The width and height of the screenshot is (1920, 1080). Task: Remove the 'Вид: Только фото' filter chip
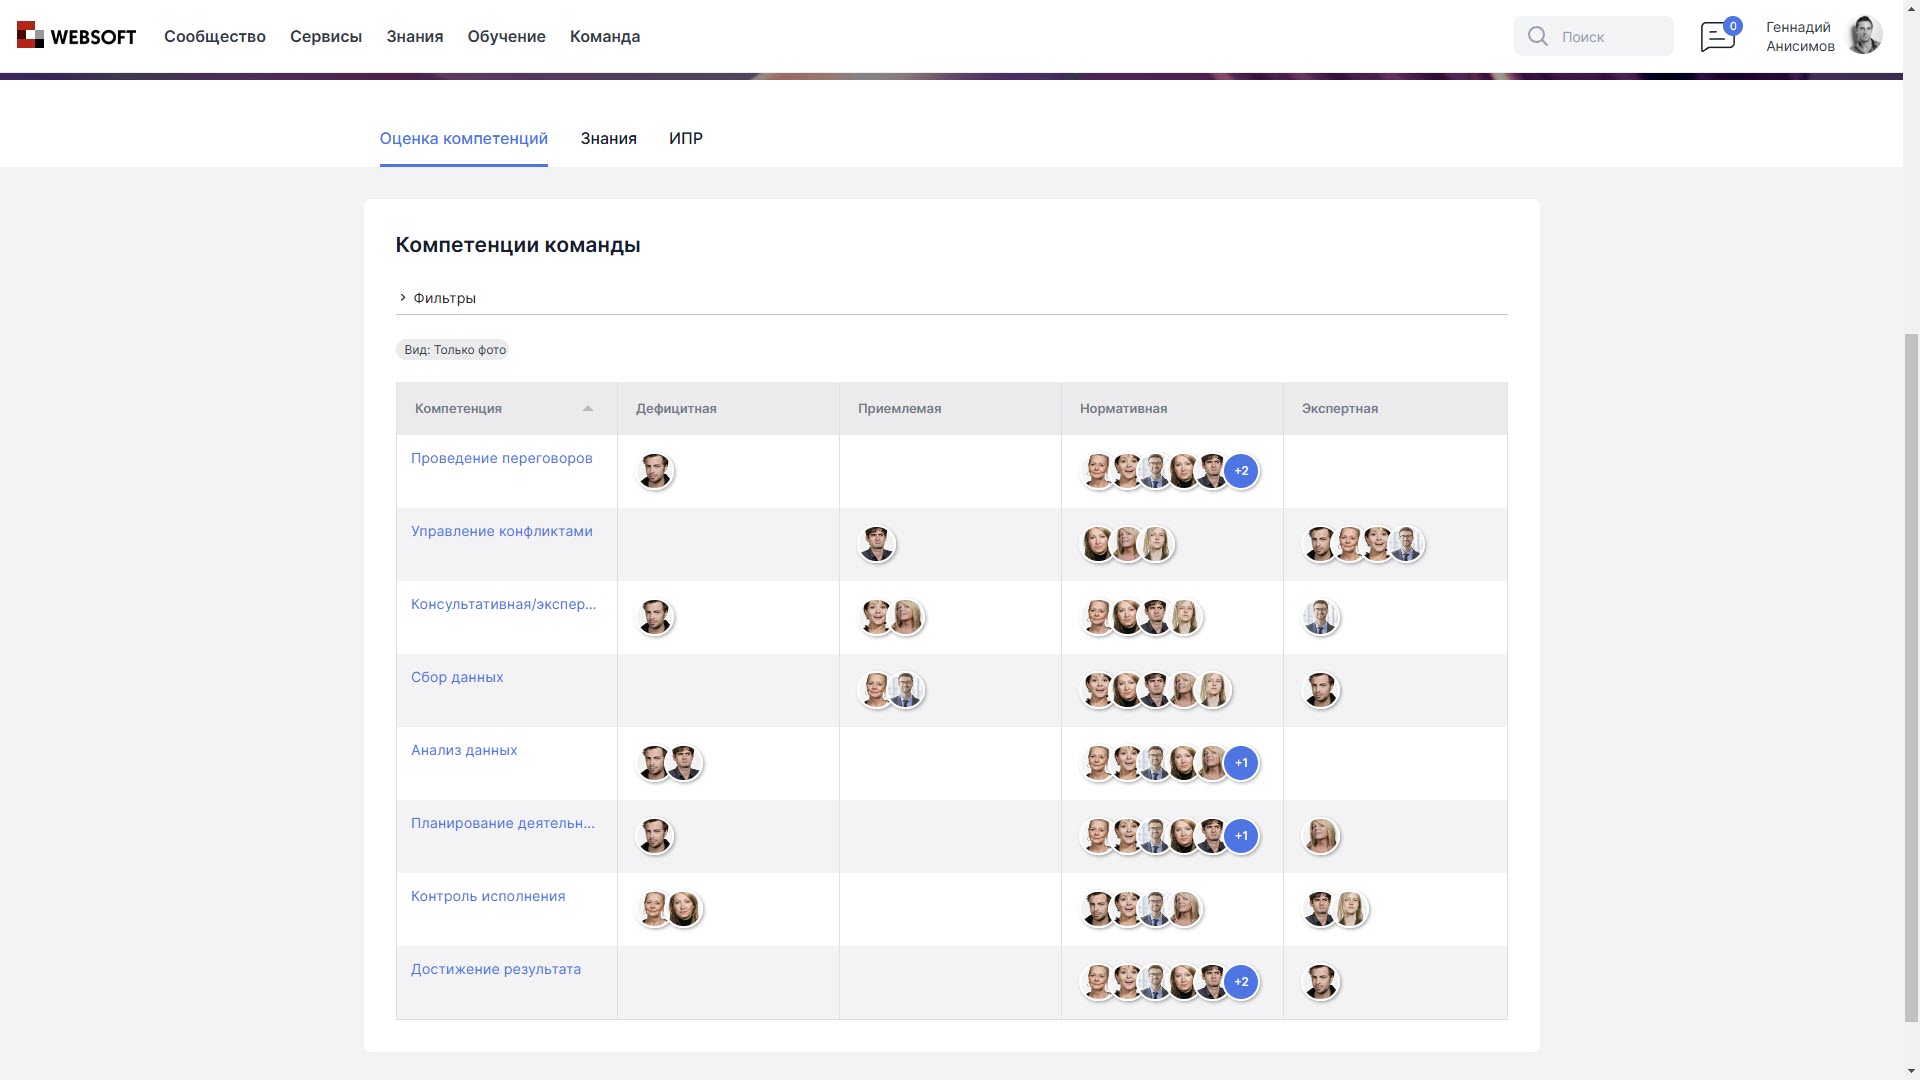pyautogui.click(x=453, y=349)
